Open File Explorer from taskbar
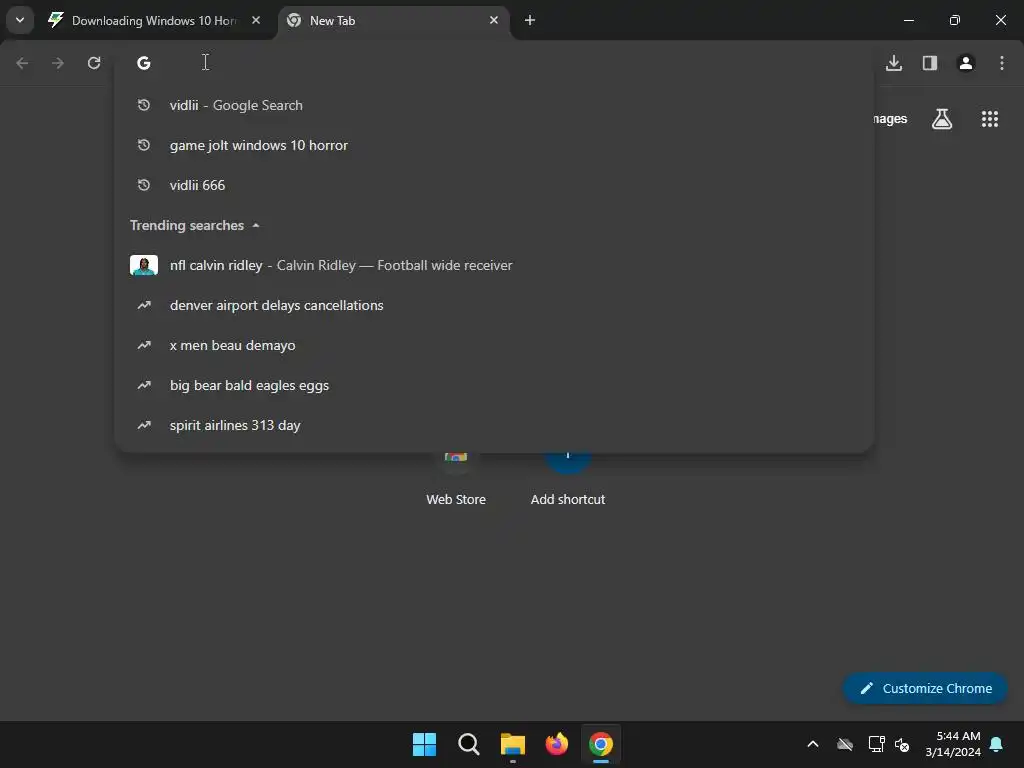This screenshot has height=768, width=1024. [513, 744]
